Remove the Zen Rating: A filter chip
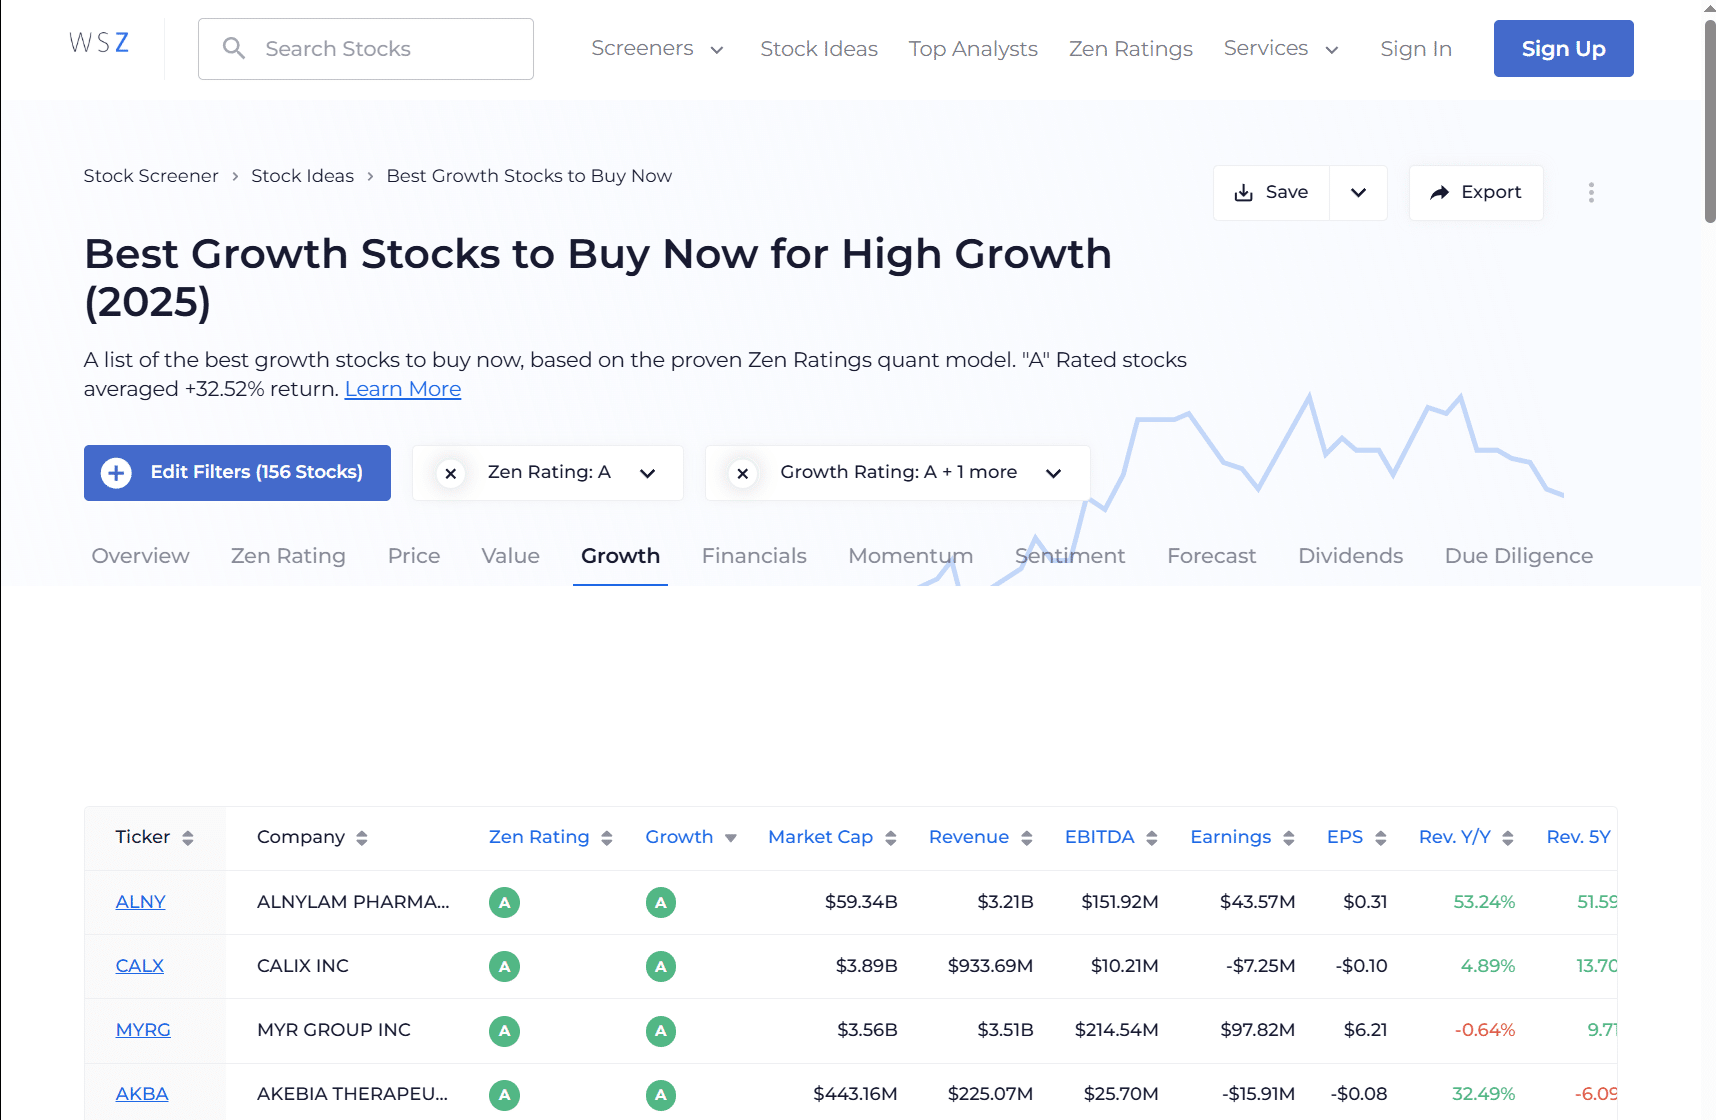This screenshot has width=1716, height=1120. [450, 473]
